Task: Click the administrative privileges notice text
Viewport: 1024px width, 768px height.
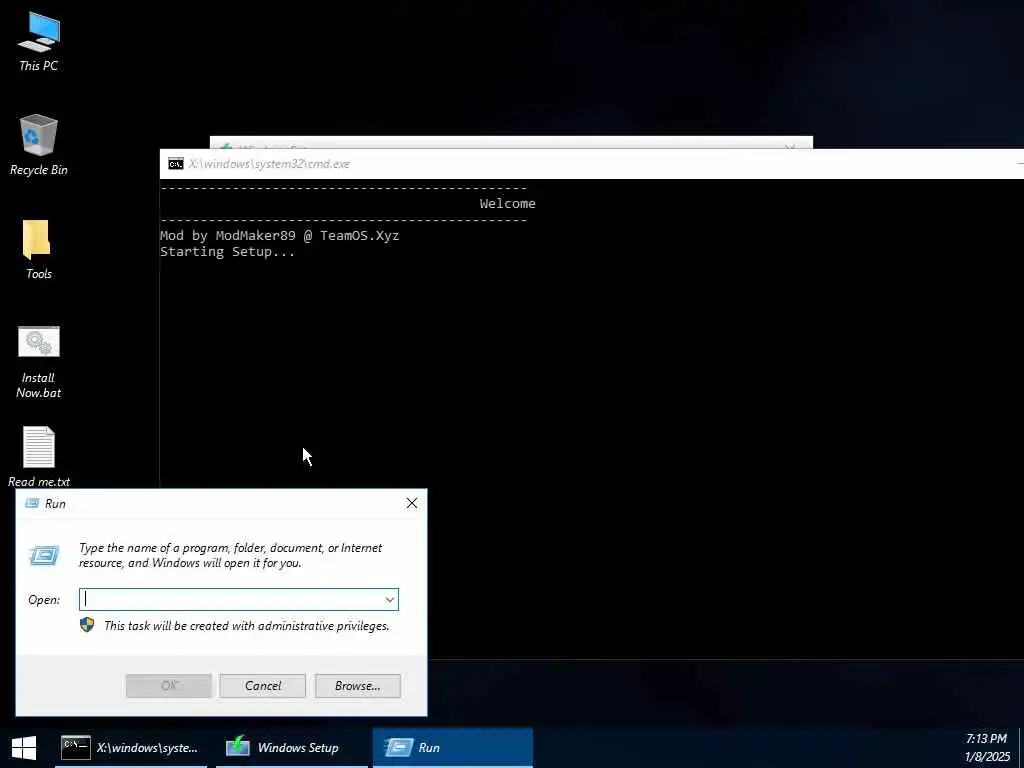Action: click(247, 626)
